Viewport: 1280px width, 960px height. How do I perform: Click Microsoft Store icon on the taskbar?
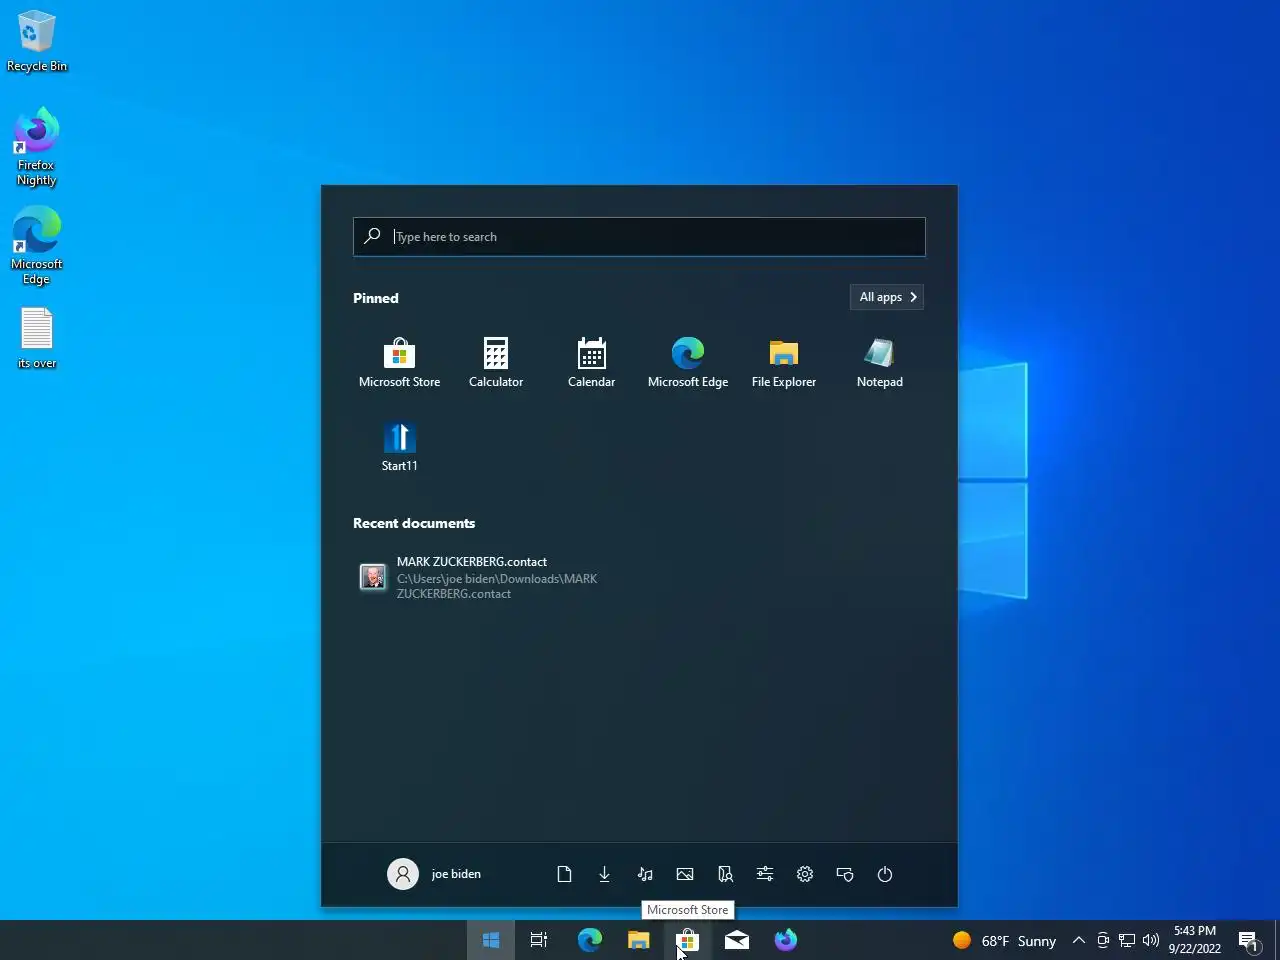pos(687,940)
